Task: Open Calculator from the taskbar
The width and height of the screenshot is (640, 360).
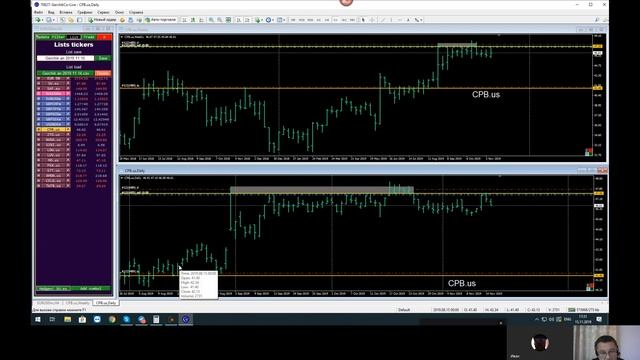Action: point(156,320)
